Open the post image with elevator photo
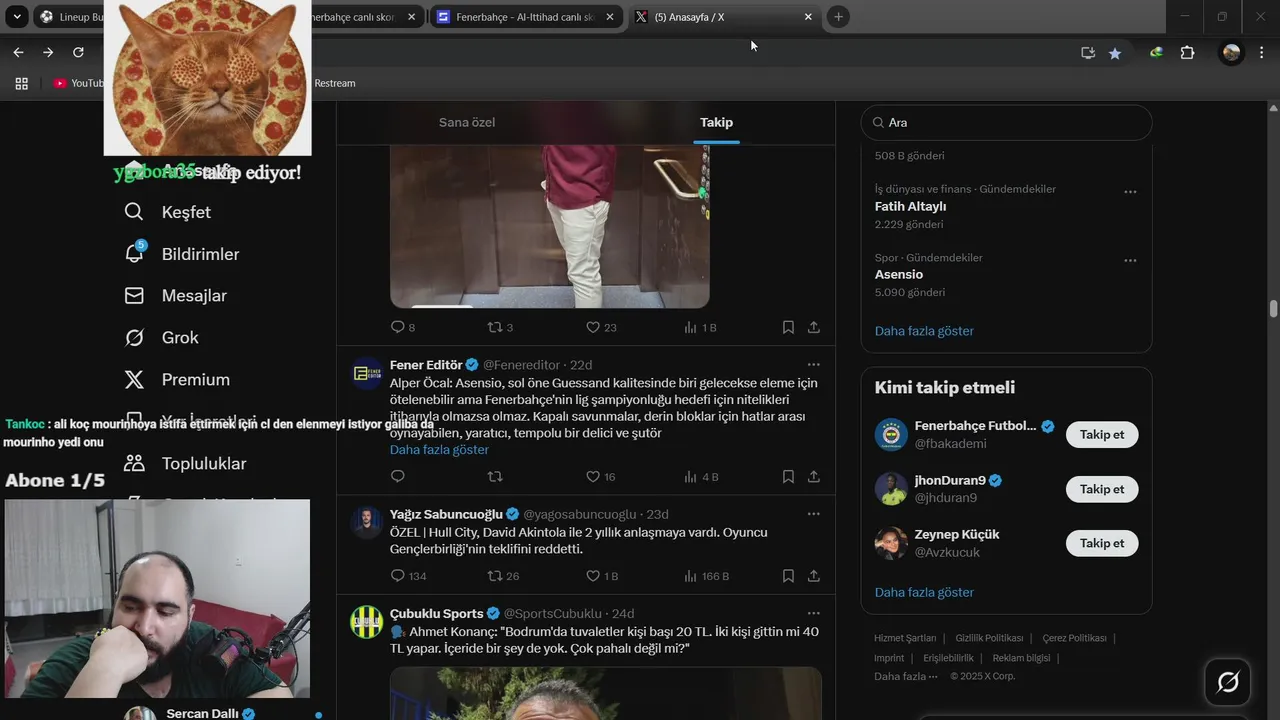 (550, 226)
